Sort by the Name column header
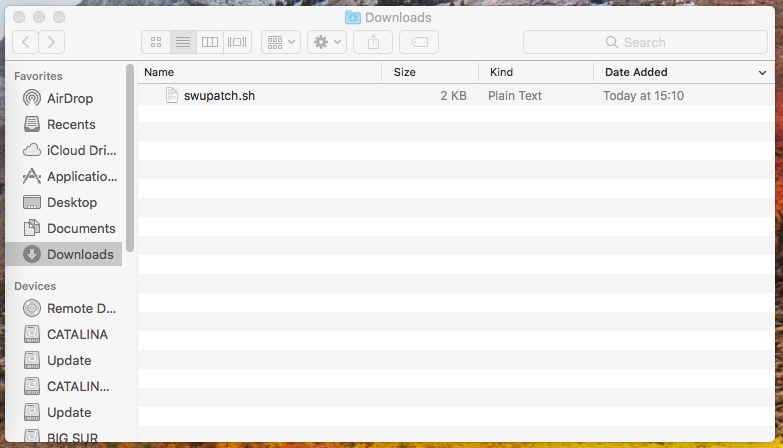 tap(260, 72)
